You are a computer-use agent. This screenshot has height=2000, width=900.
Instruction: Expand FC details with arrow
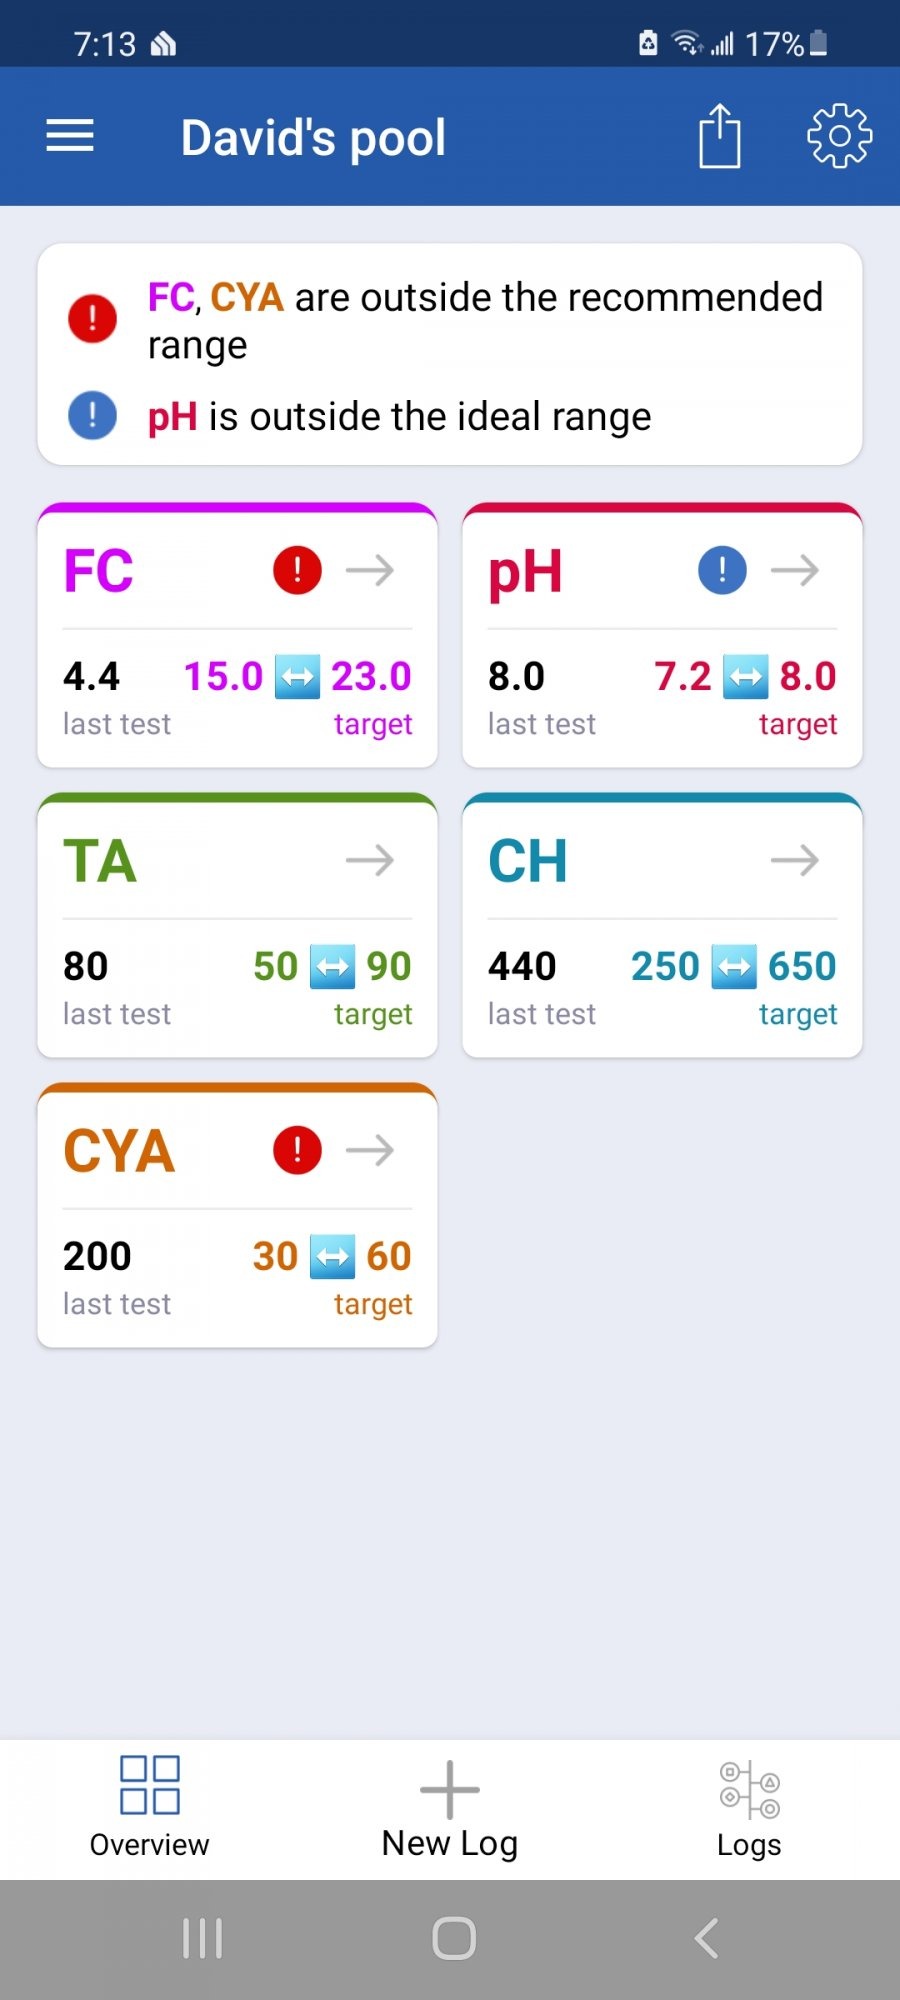pos(370,570)
